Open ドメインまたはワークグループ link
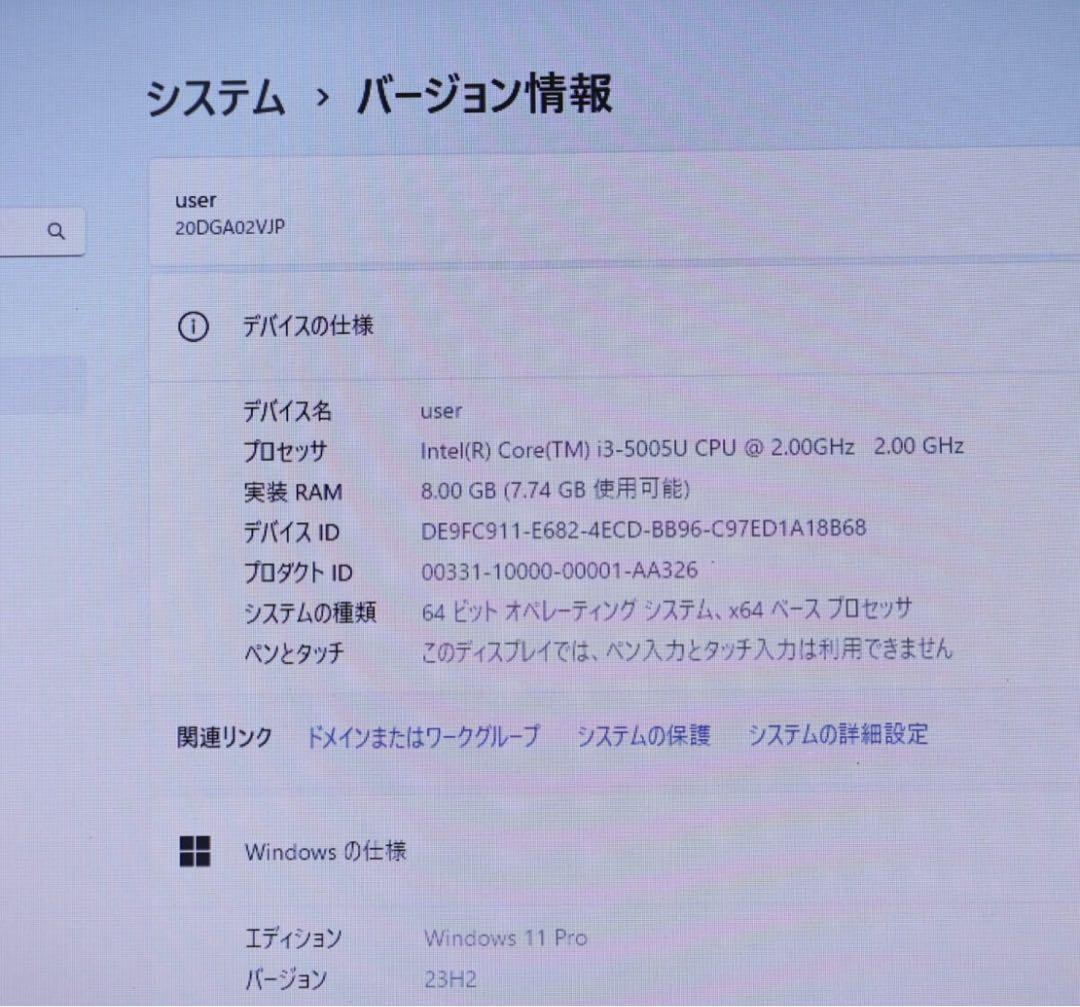 [x=423, y=736]
